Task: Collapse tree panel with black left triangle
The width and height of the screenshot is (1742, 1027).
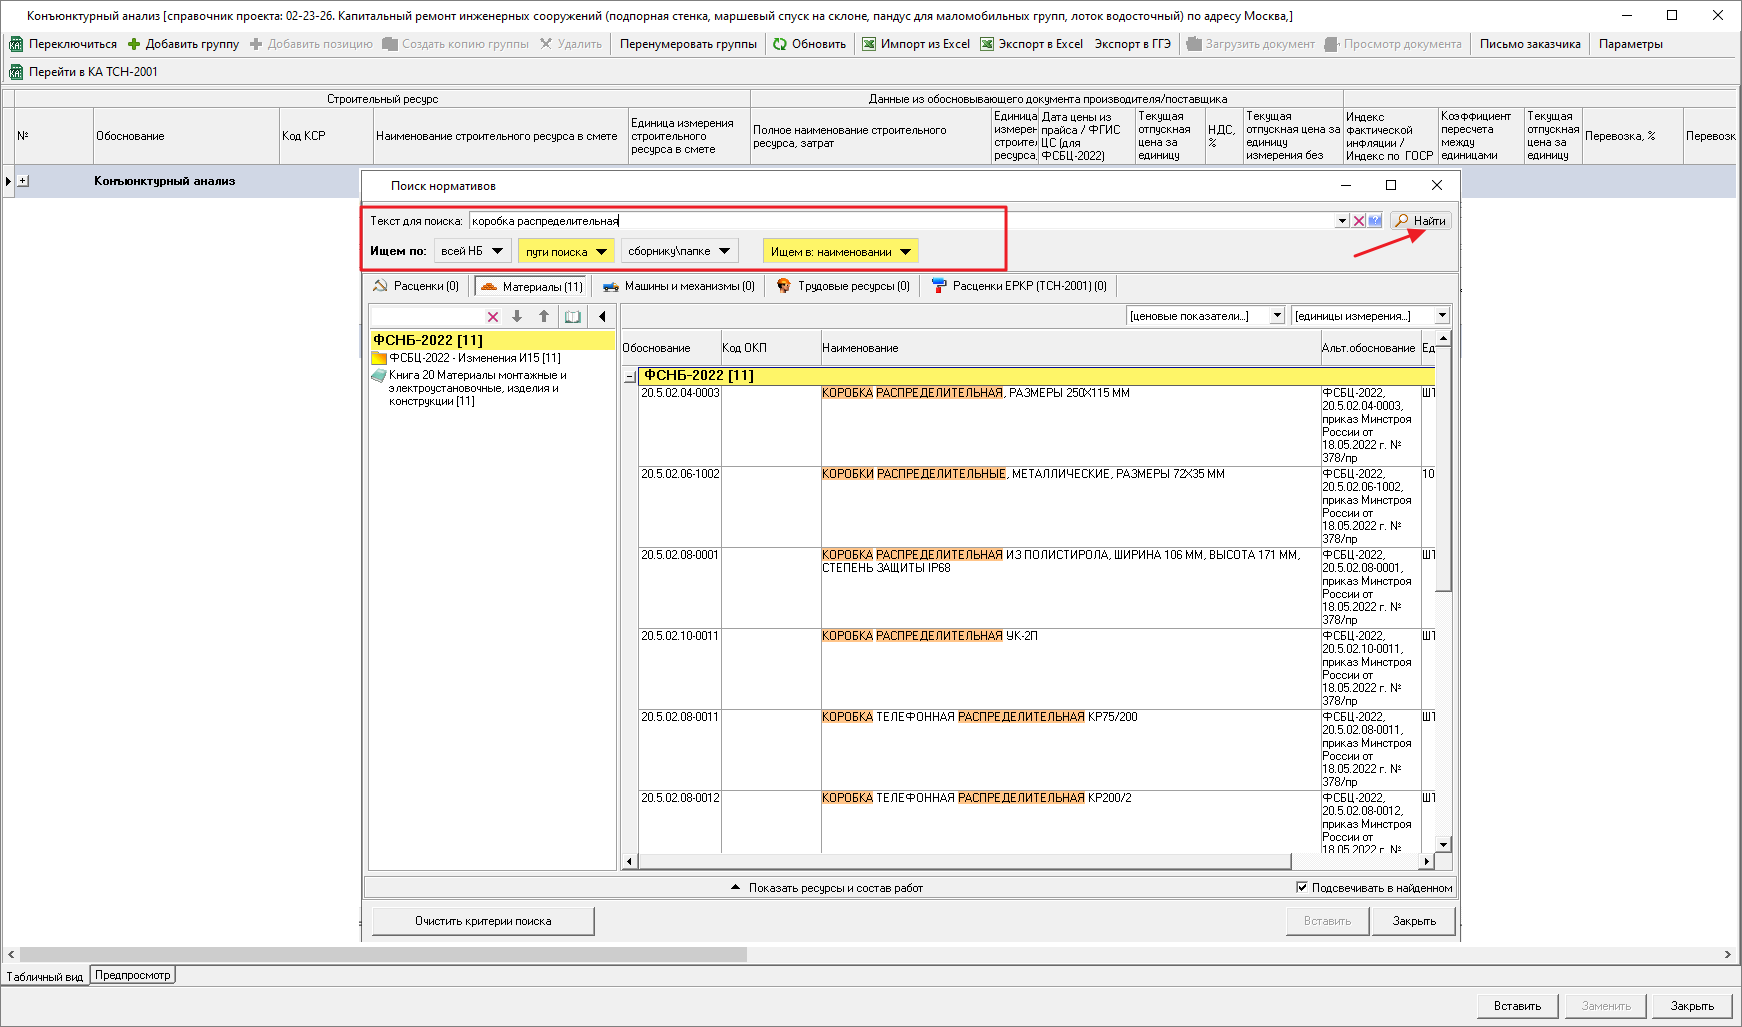Action: tap(602, 316)
